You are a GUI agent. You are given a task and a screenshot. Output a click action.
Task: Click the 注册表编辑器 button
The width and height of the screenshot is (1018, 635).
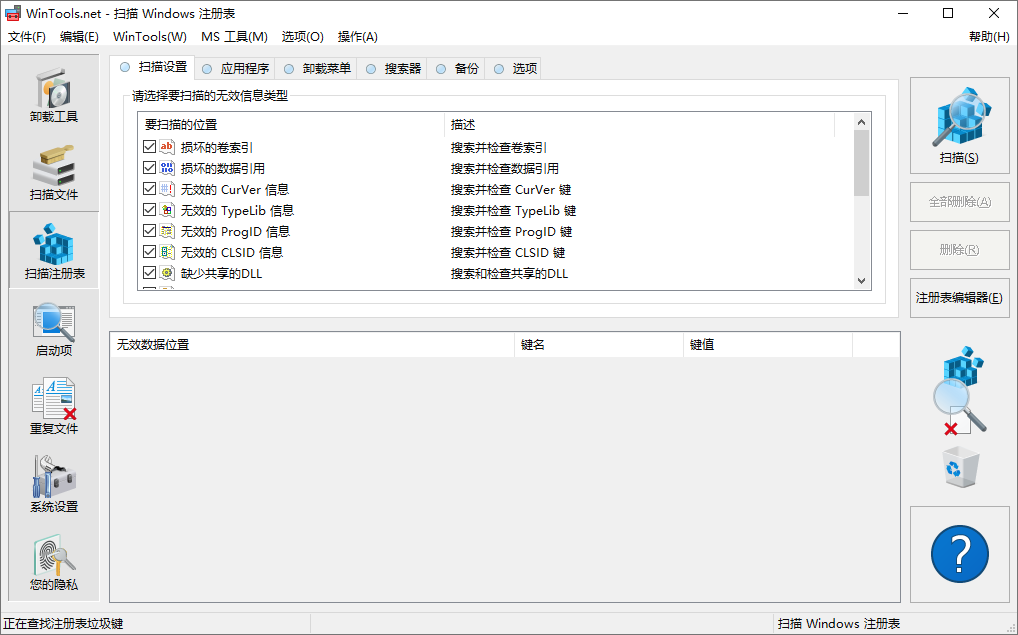pyautogui.click(x=959, y=297)
